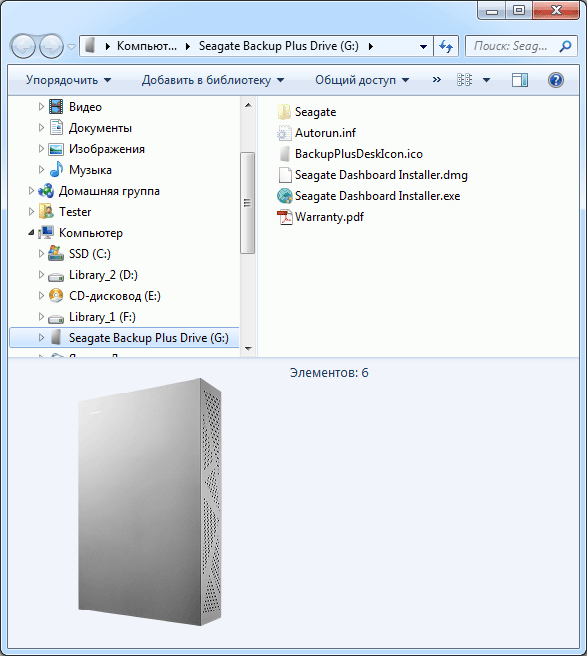Screen dimensions: 587x656
Task: Click the navigation pane scroll up arrow
Action: point(248,105)
